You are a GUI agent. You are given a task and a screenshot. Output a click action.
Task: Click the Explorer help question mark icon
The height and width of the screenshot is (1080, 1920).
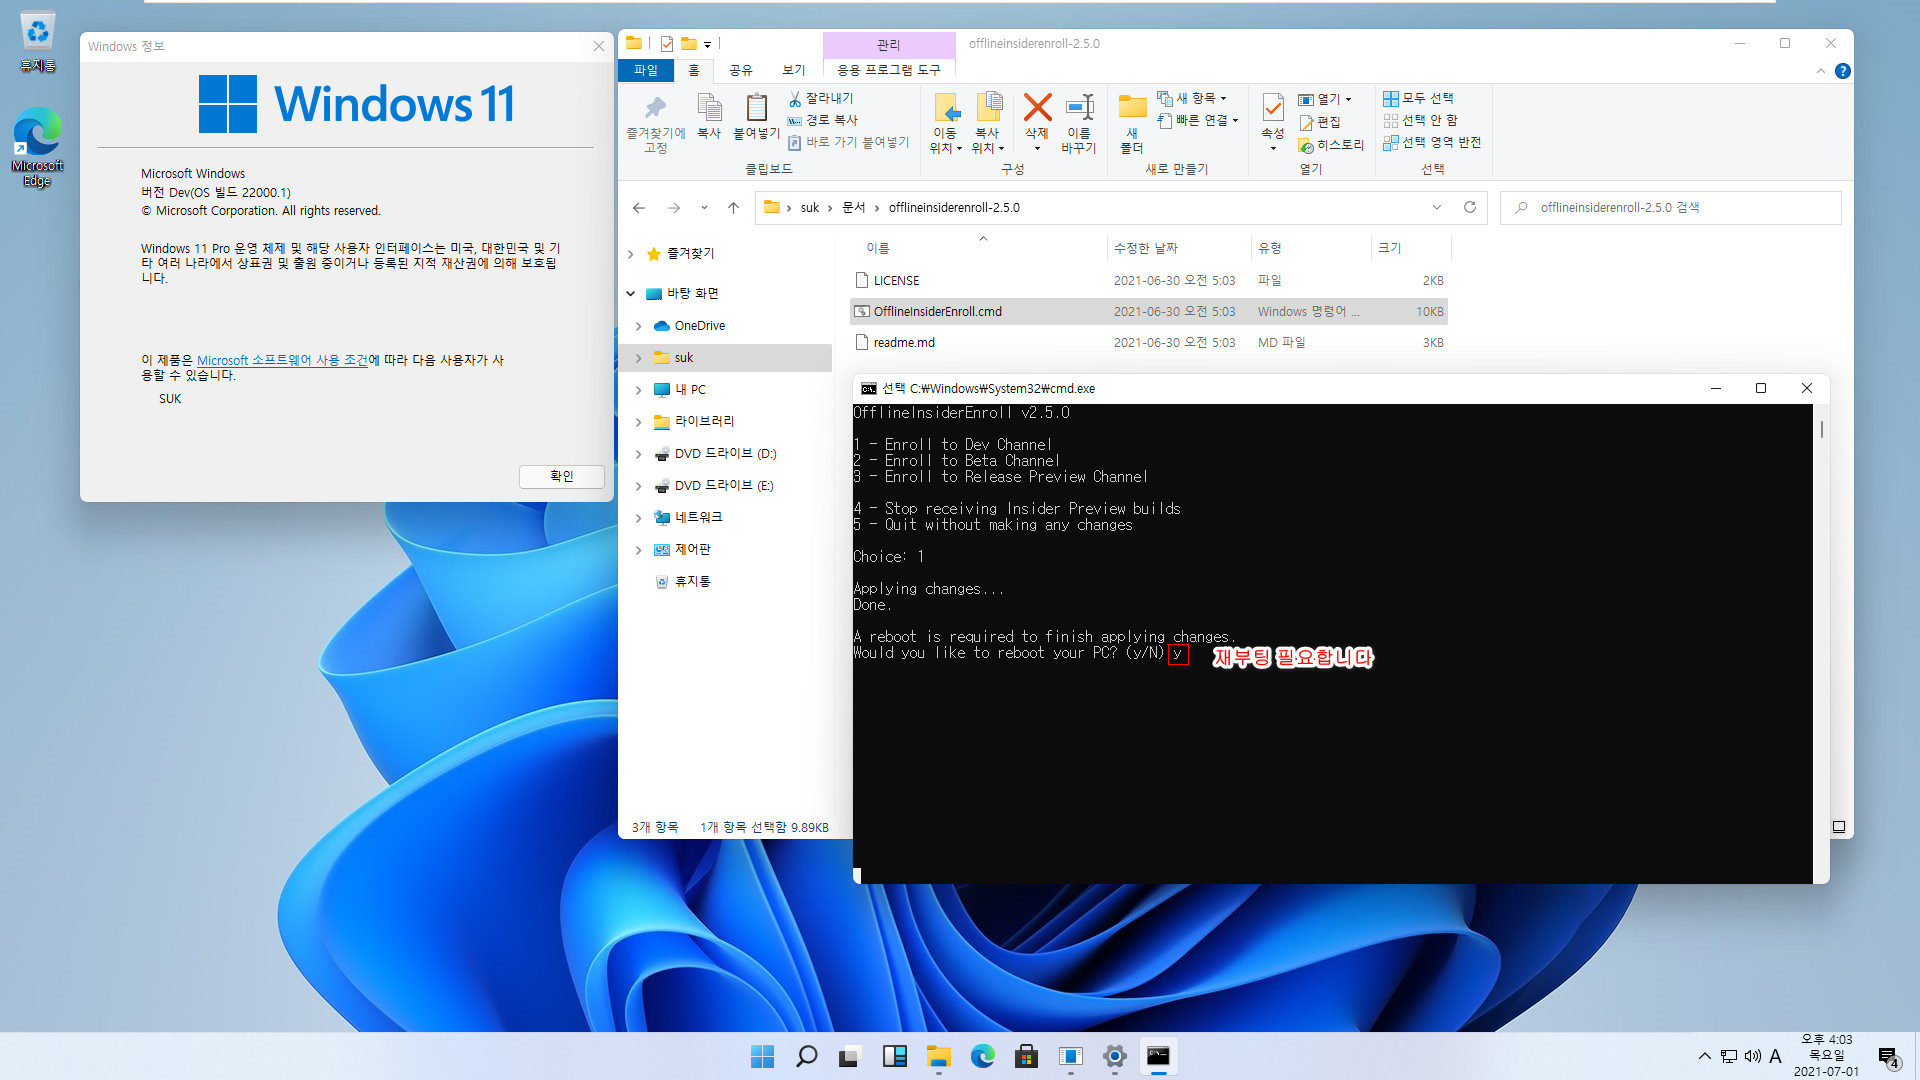(x=1843, y=71)
